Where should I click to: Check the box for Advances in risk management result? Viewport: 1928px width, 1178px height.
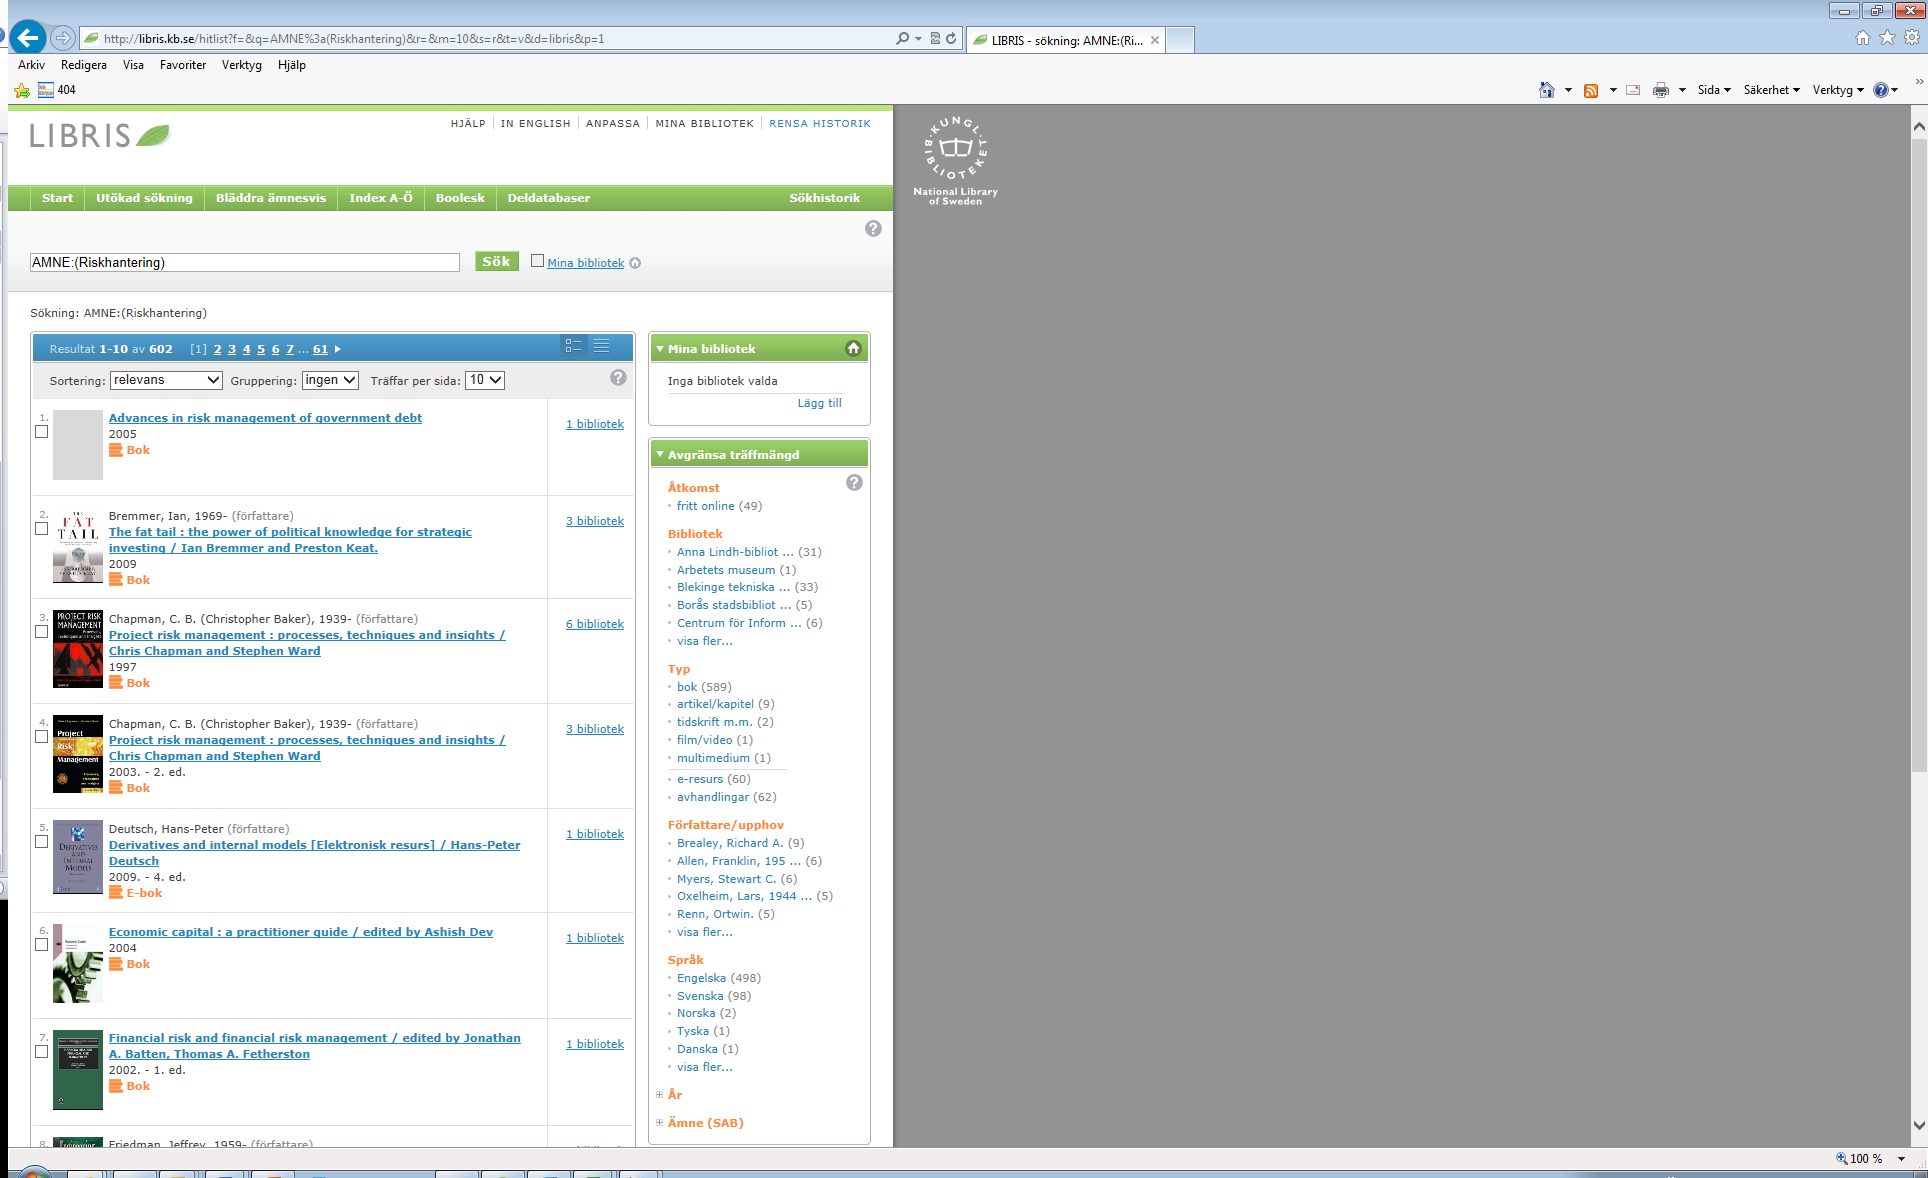pyautogui.click(x=41, y=432)
